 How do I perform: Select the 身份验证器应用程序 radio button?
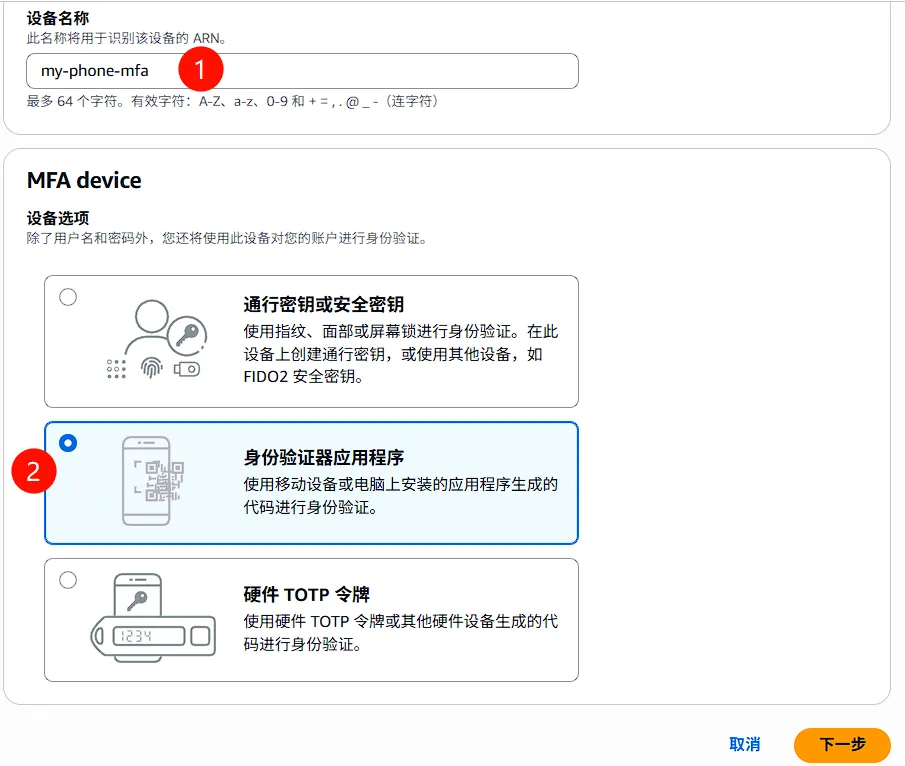click(x=68, y=441)
